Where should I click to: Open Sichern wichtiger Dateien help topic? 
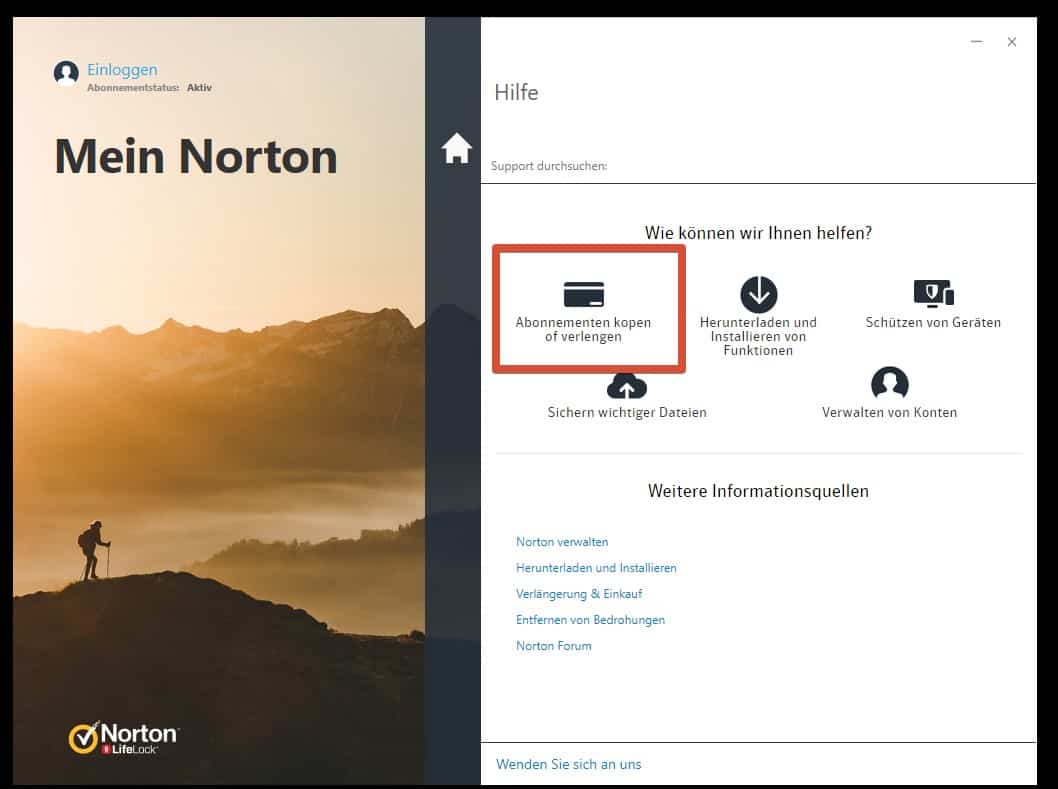[x=627, y=412]
